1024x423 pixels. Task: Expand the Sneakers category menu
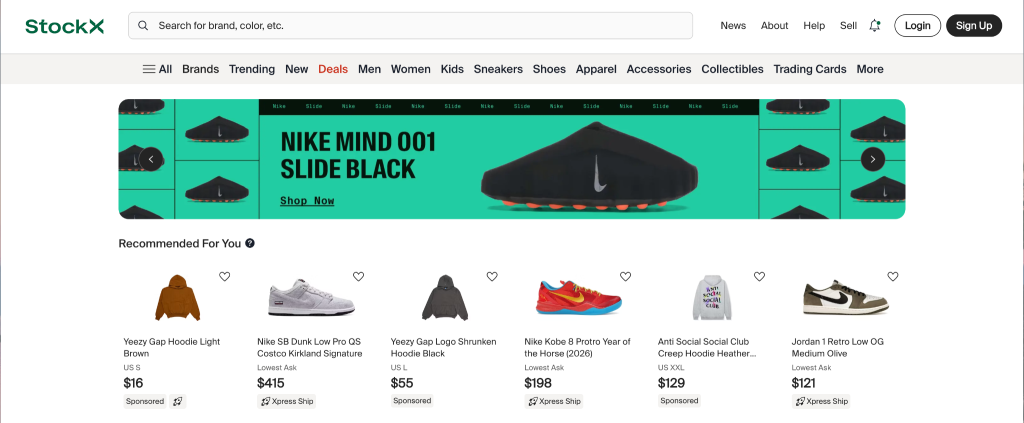[x=498, y=69]
